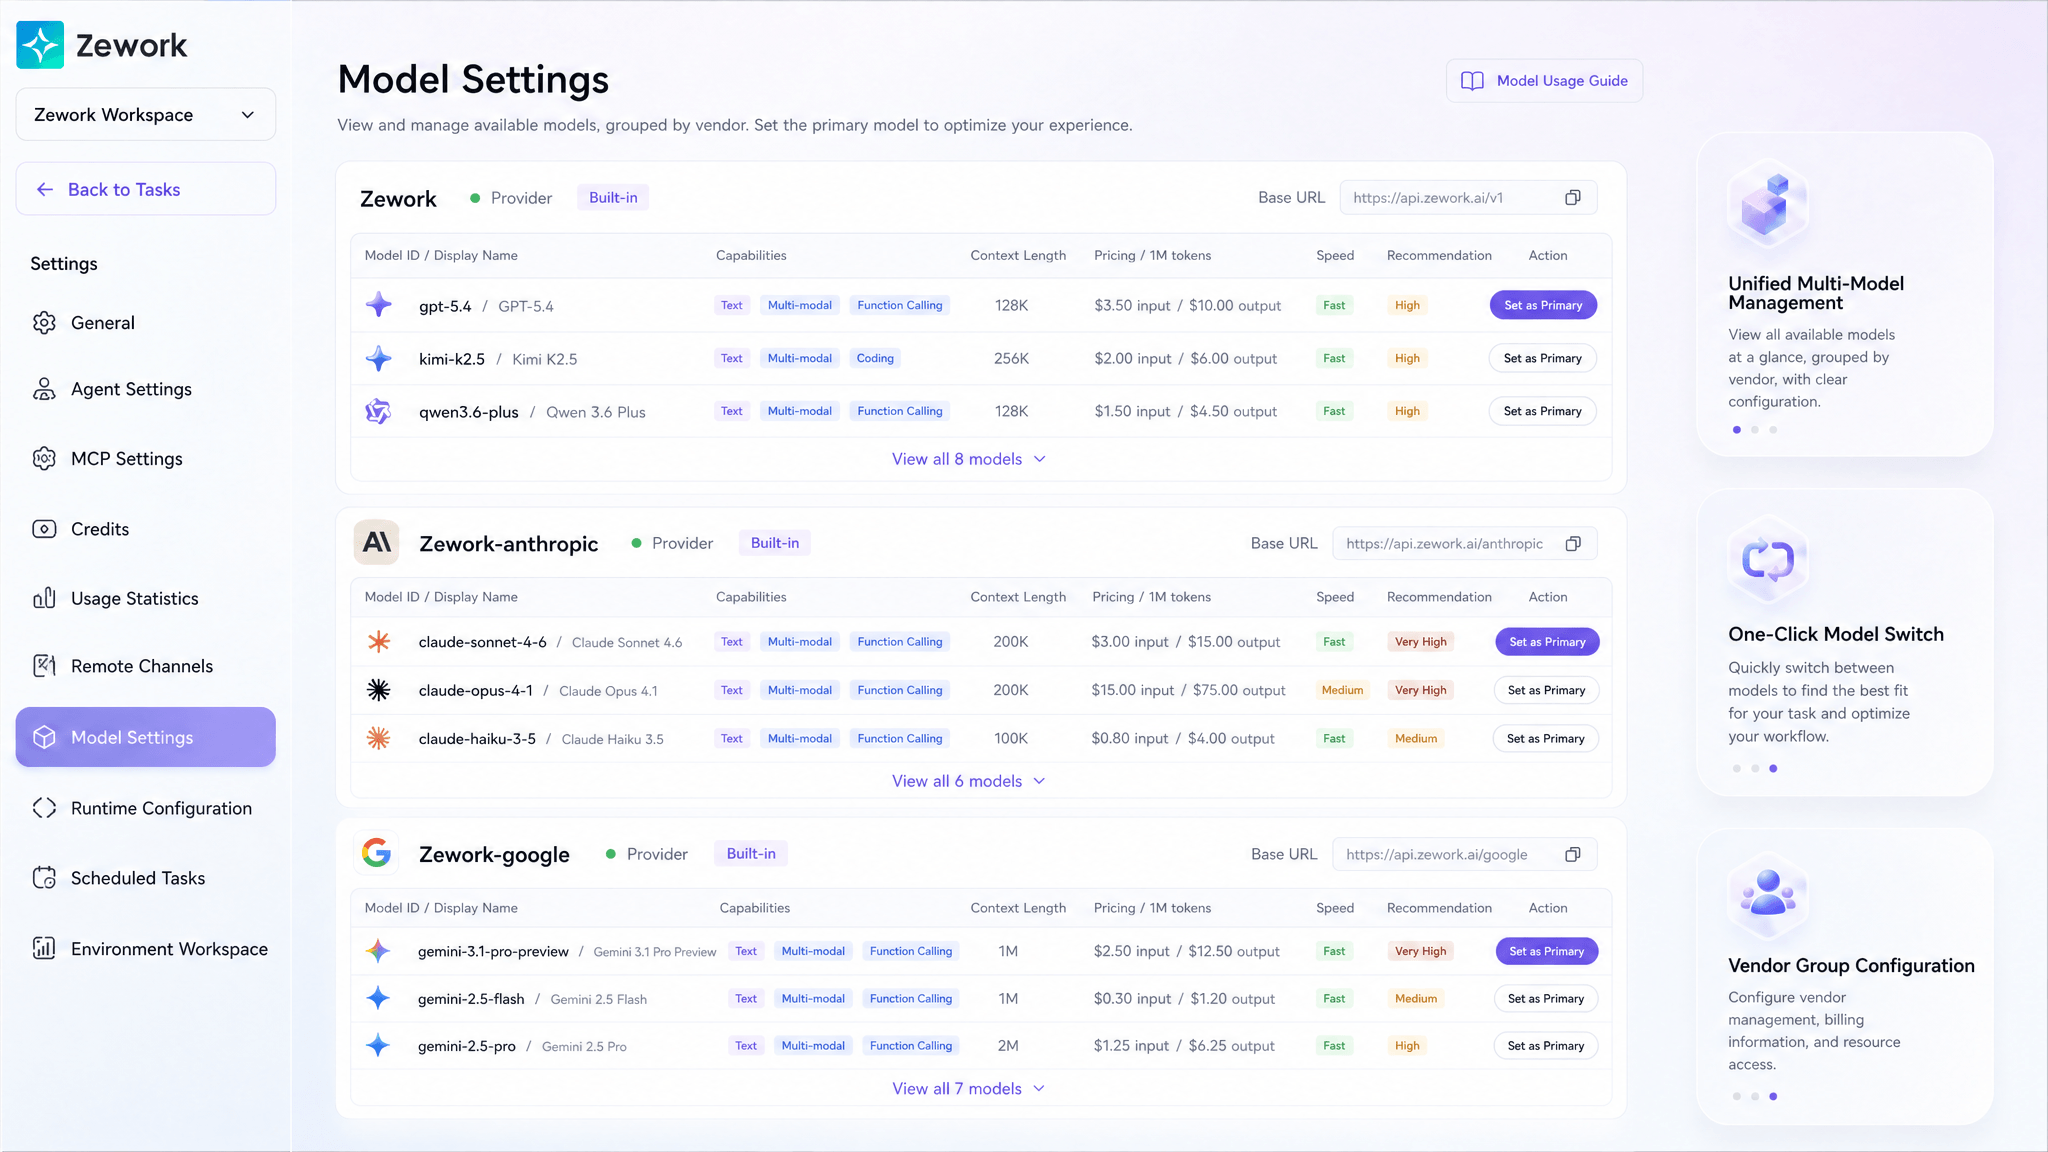
Task: Click the Vendor Group Configuration people icon
Action: (x=1768, y=892)
